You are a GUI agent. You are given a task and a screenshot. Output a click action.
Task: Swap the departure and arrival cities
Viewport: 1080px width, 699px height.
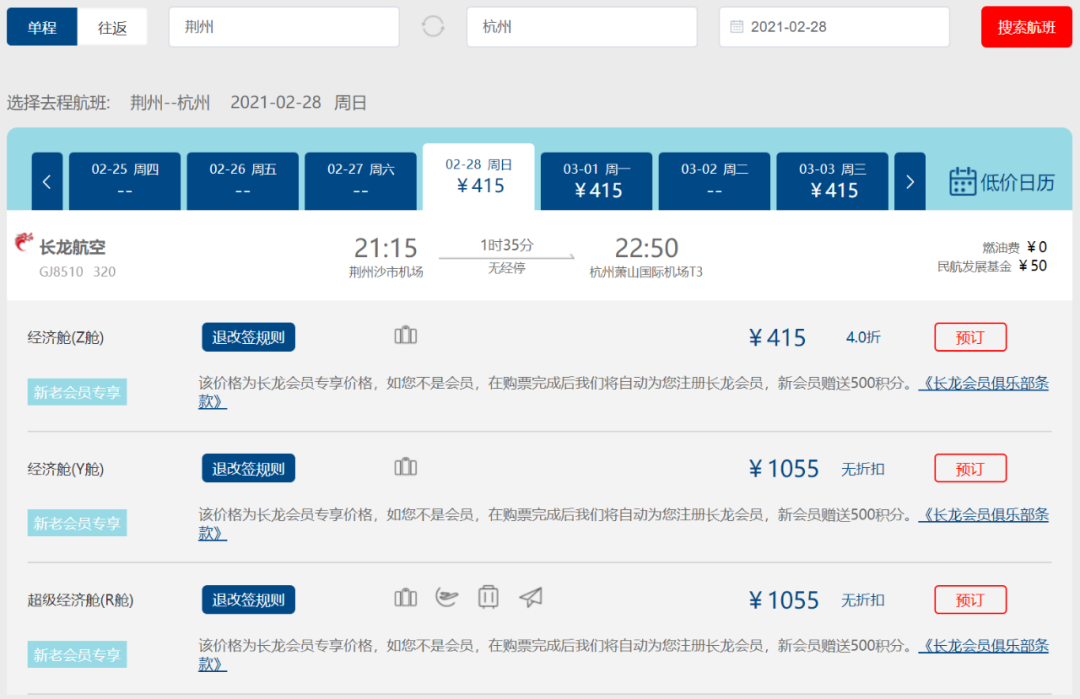point(433,27)
